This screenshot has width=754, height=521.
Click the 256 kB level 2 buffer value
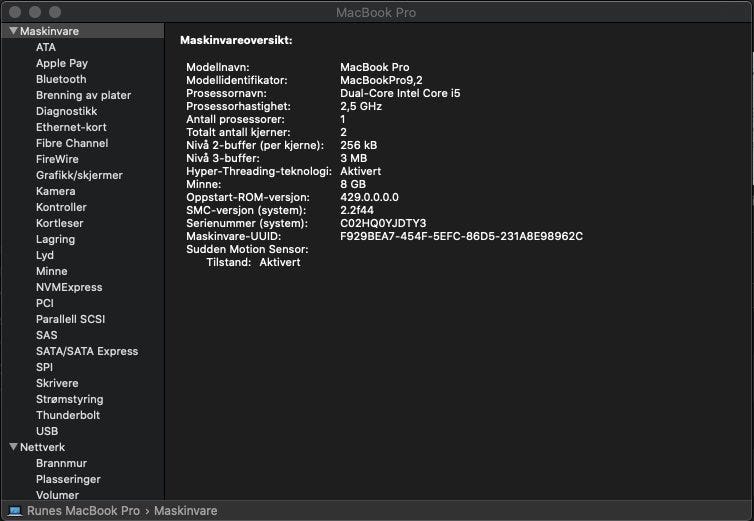[359, 145]
